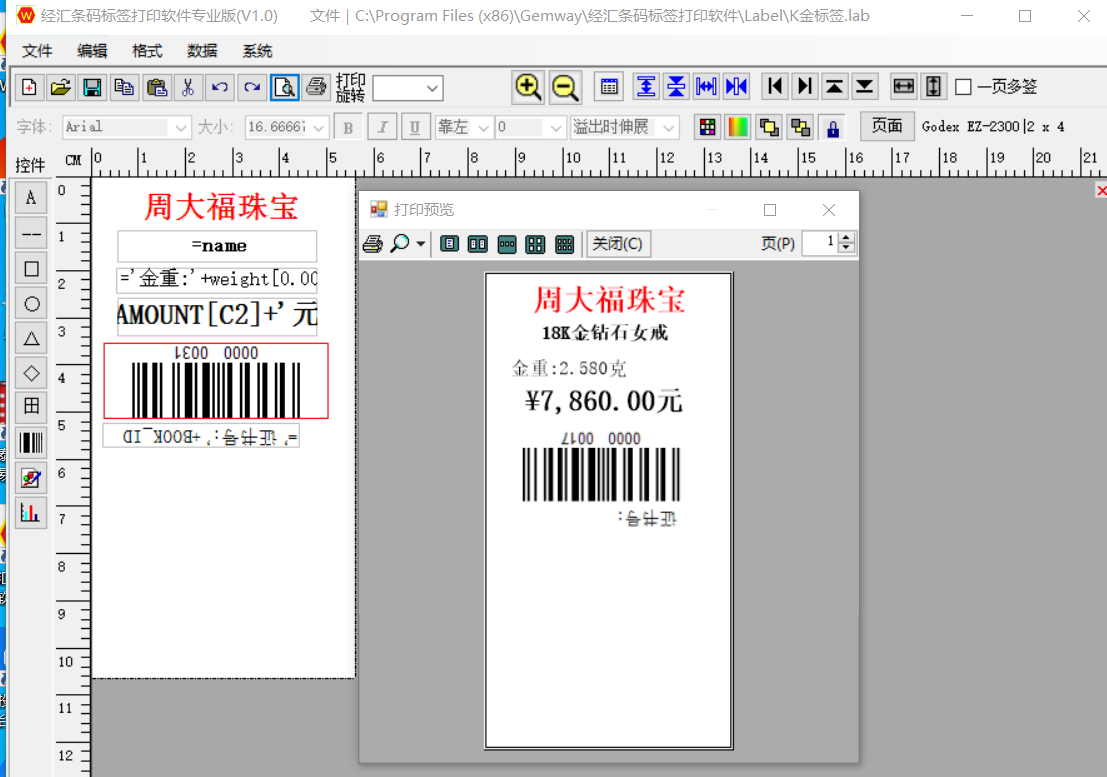Click the same height icon
1107x777 pixels.
coord(933,87)
